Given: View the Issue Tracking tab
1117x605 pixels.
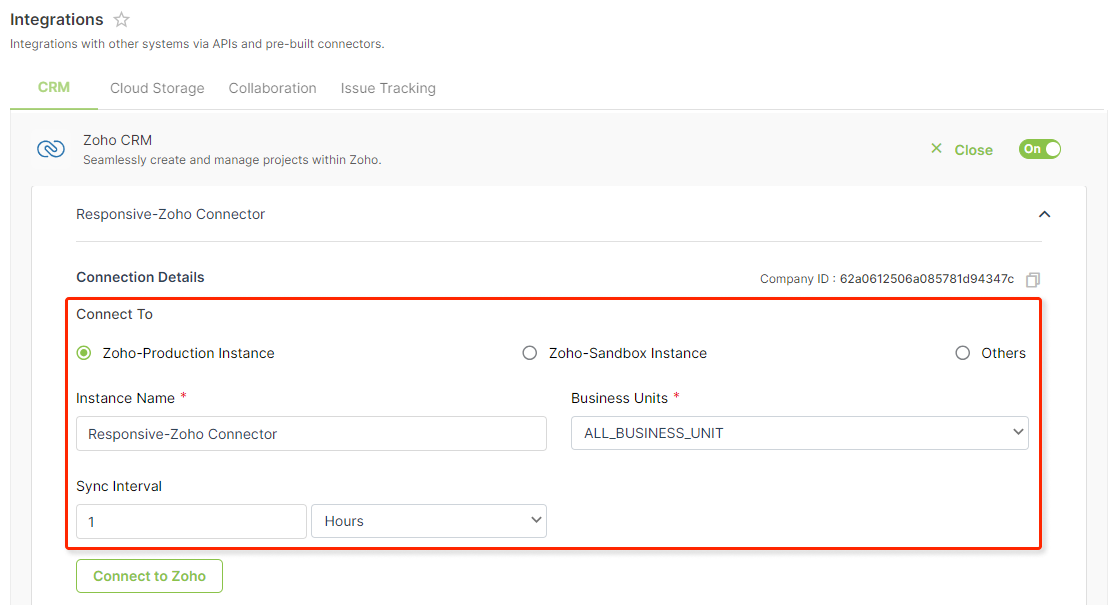Looking at the screenshot, I should click(x=388, y=88).
